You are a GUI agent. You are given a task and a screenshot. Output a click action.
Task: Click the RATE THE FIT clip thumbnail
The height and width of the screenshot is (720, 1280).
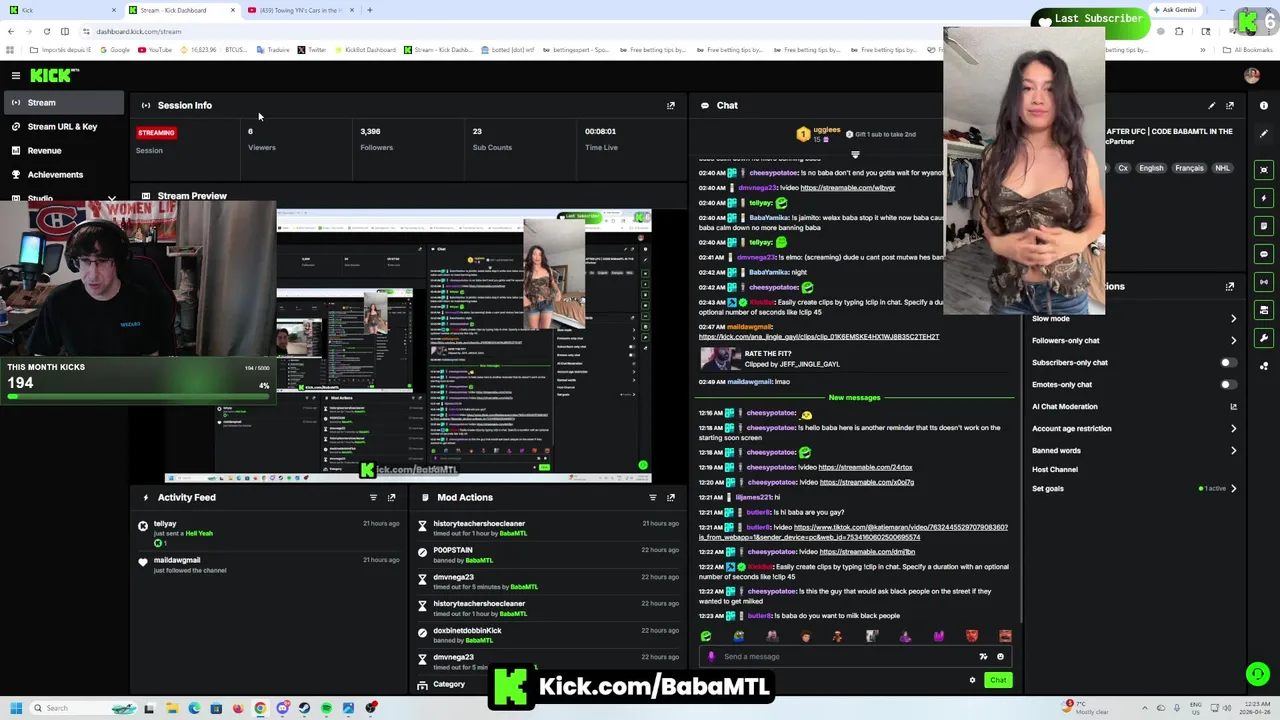click(x=720, y=359)
